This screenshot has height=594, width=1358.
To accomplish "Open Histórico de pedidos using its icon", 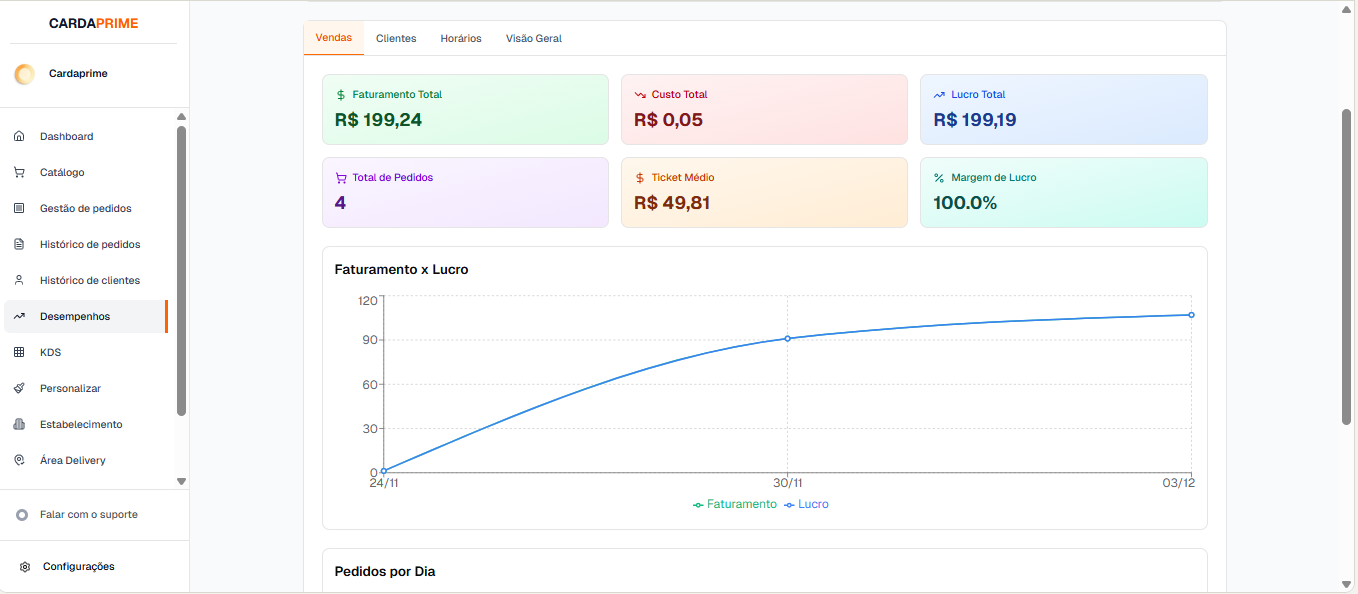I will tap(19, 244).
